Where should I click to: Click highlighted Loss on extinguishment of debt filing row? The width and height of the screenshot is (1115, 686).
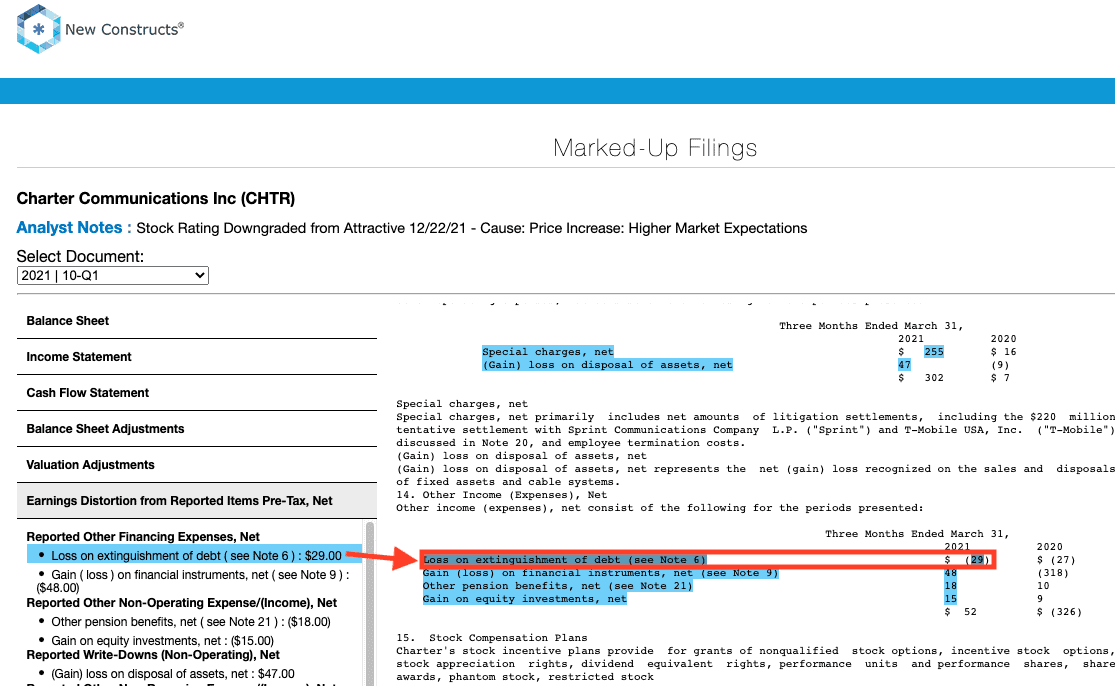pos(565,560)
